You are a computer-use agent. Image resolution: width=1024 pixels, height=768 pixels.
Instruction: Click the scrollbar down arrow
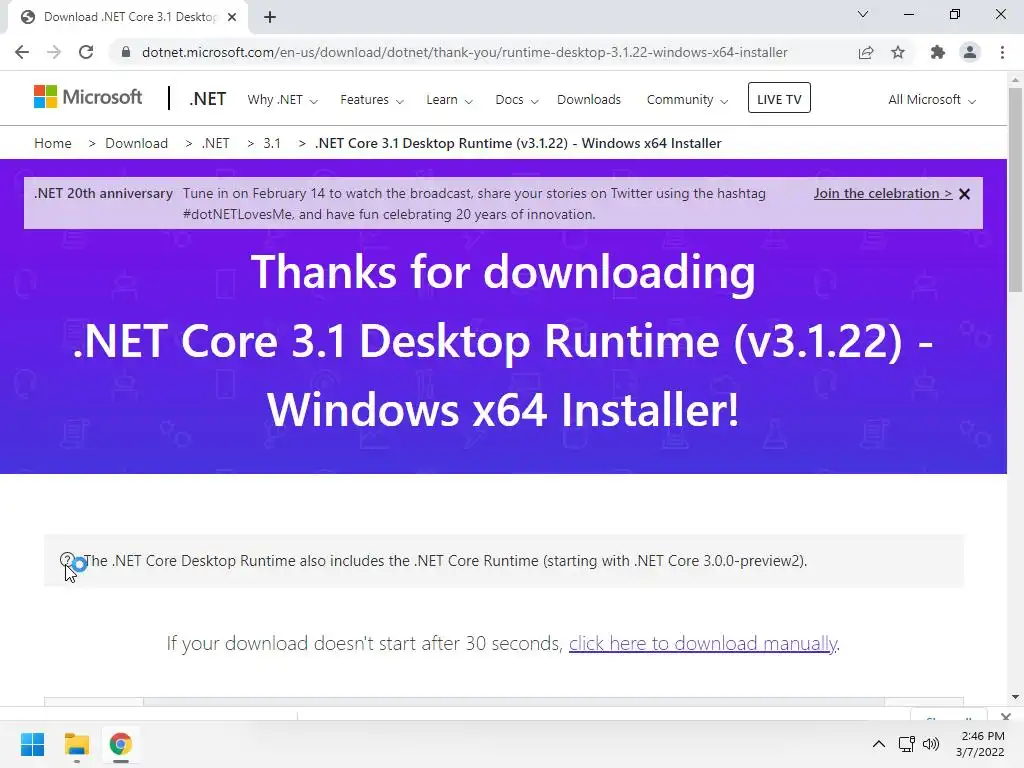tap(1015, 697)
